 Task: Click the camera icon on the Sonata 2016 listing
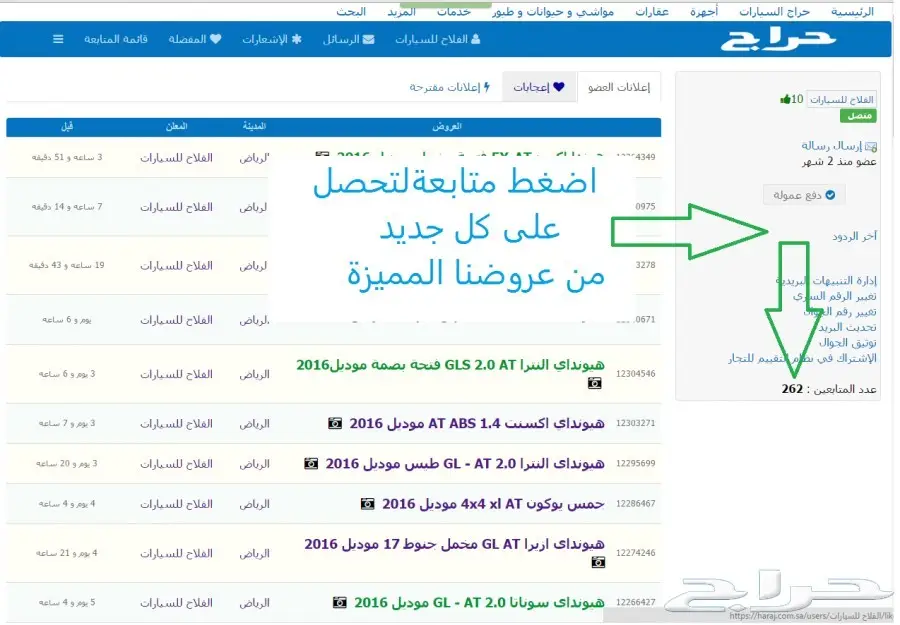coord(338,601)
